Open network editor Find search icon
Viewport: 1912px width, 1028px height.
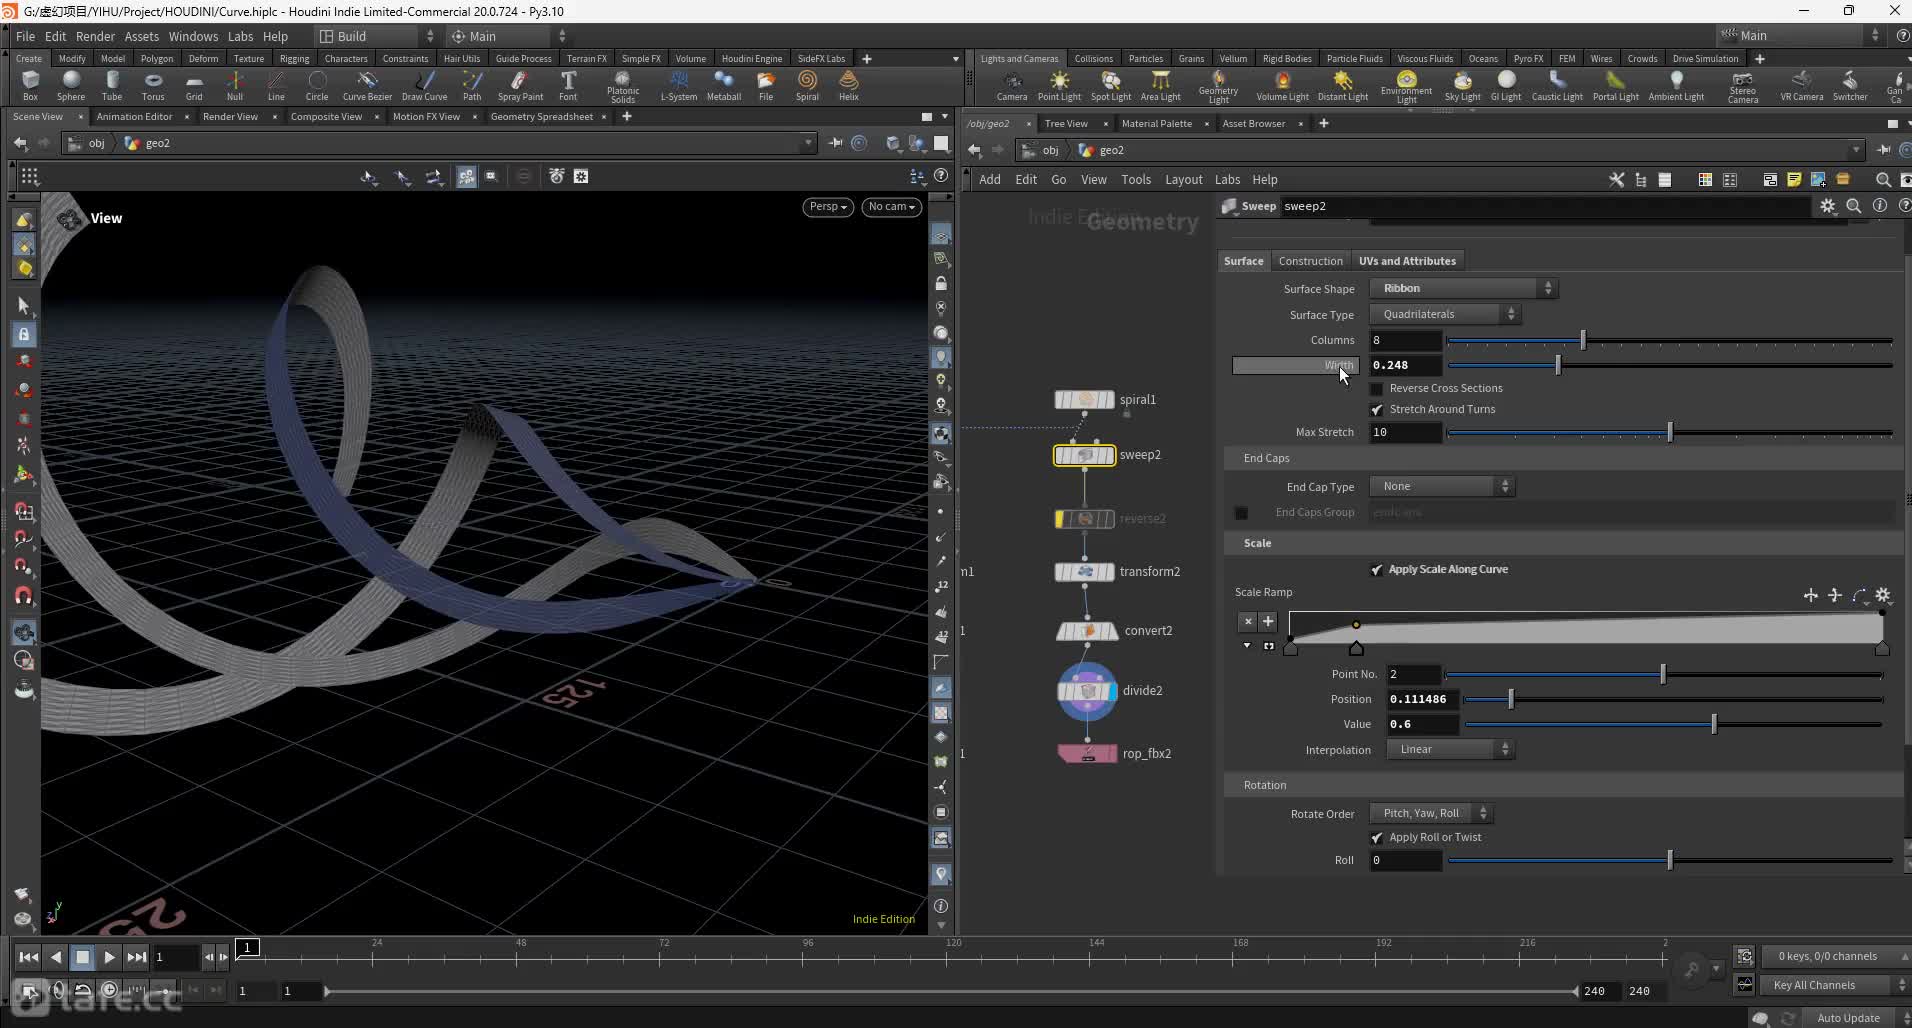tap(1883, 180)
